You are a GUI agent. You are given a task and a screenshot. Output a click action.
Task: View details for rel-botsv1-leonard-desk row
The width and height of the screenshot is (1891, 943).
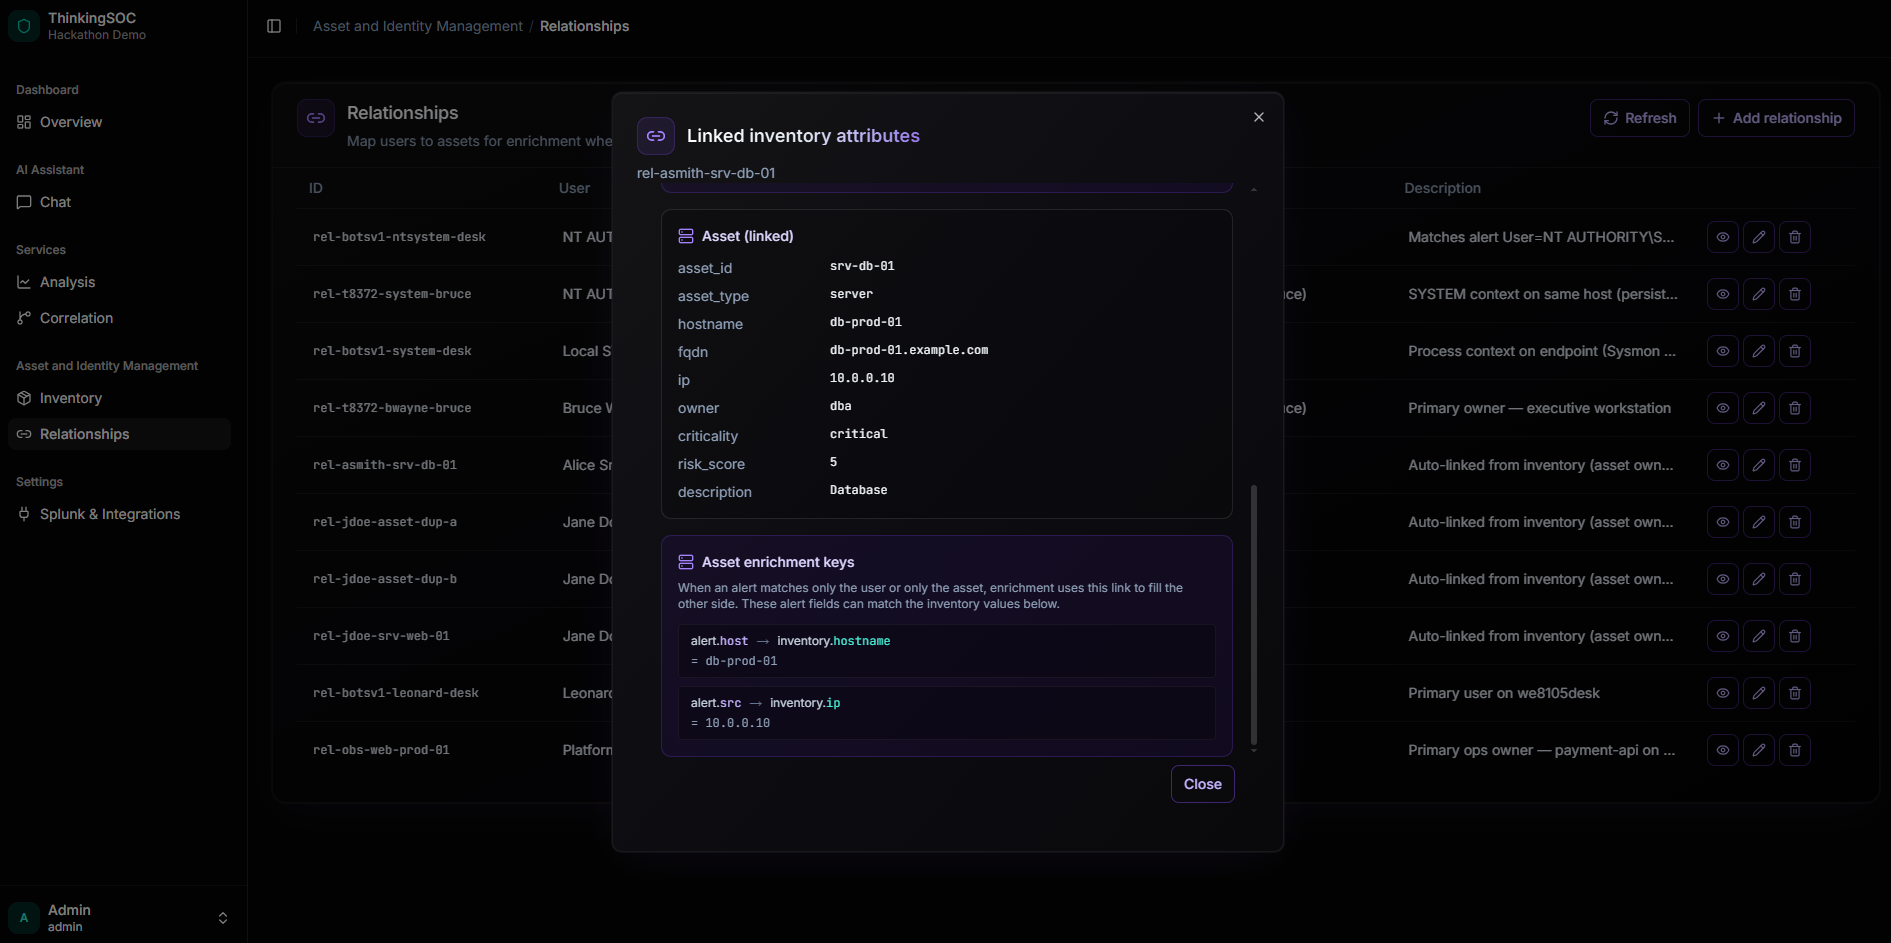coord(1723,693)
